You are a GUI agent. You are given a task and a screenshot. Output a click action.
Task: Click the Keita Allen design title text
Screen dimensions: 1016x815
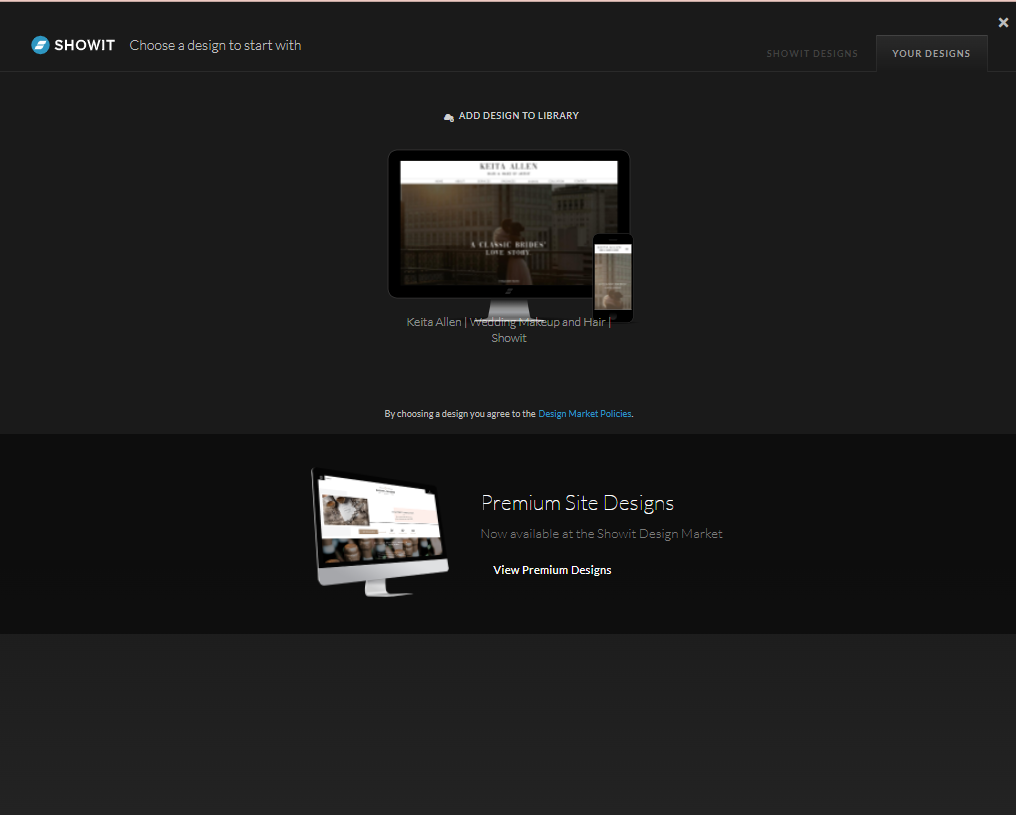(509, 330)
